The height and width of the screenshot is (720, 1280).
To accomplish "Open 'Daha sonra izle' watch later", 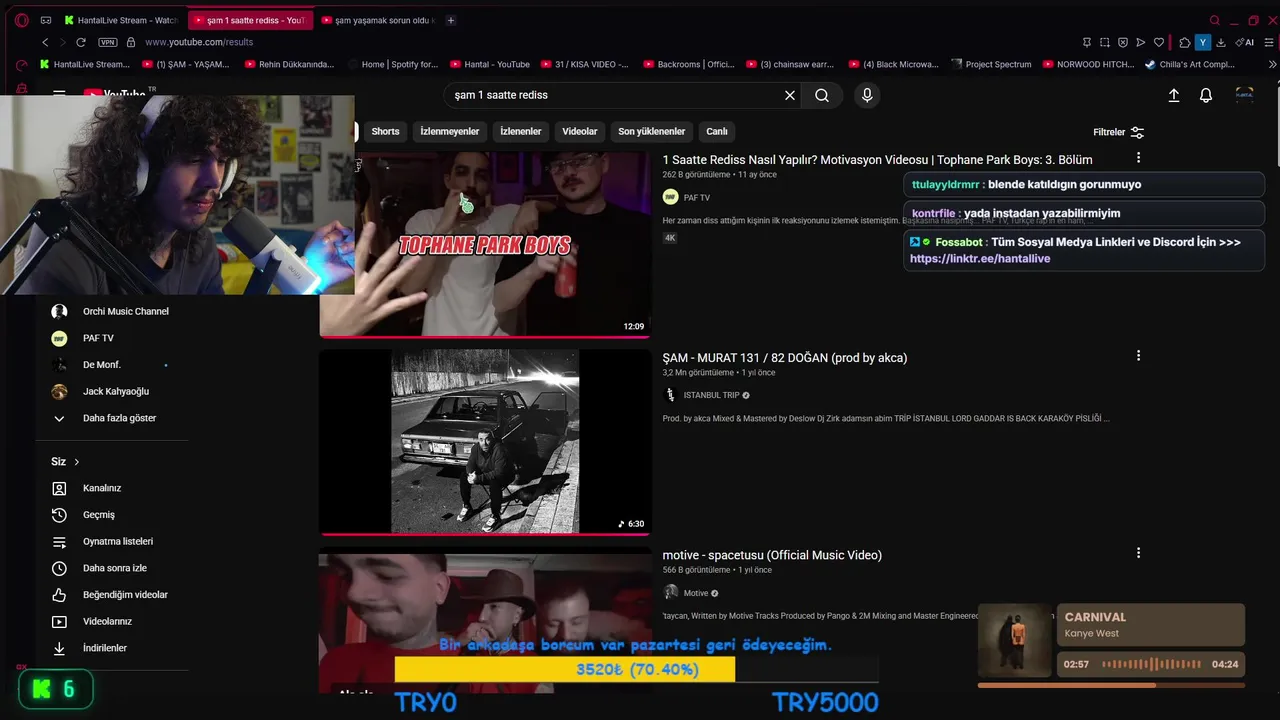I will click(112, 568).
